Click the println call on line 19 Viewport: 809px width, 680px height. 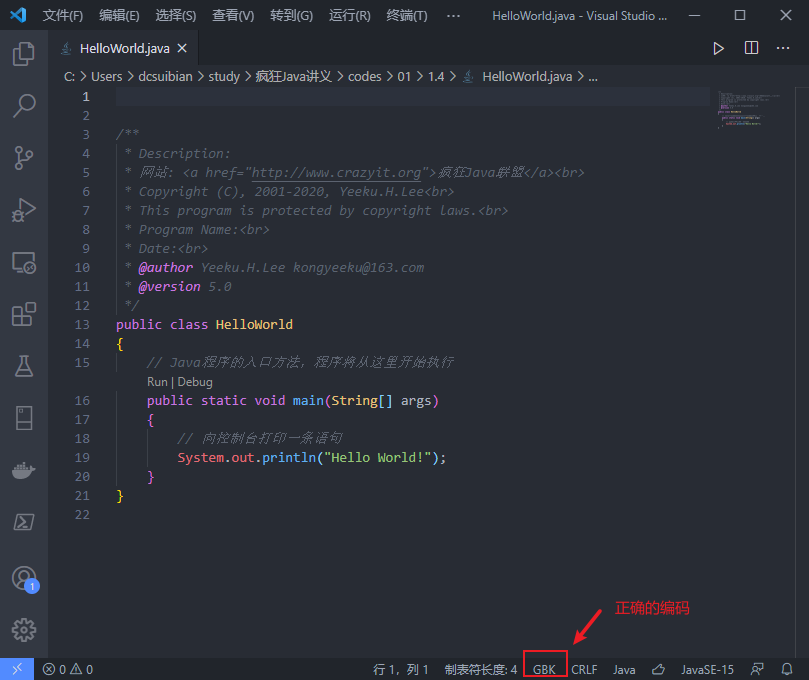click(x=289, y=458)
